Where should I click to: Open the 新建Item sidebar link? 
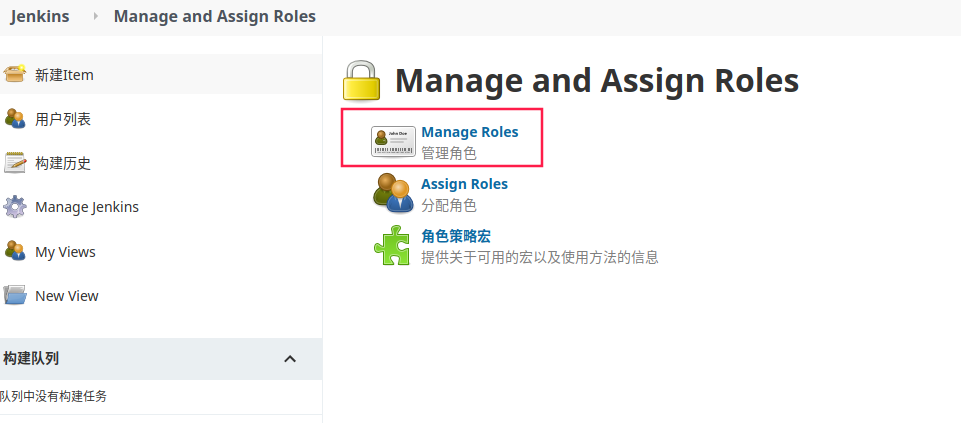tap(64, 75)
